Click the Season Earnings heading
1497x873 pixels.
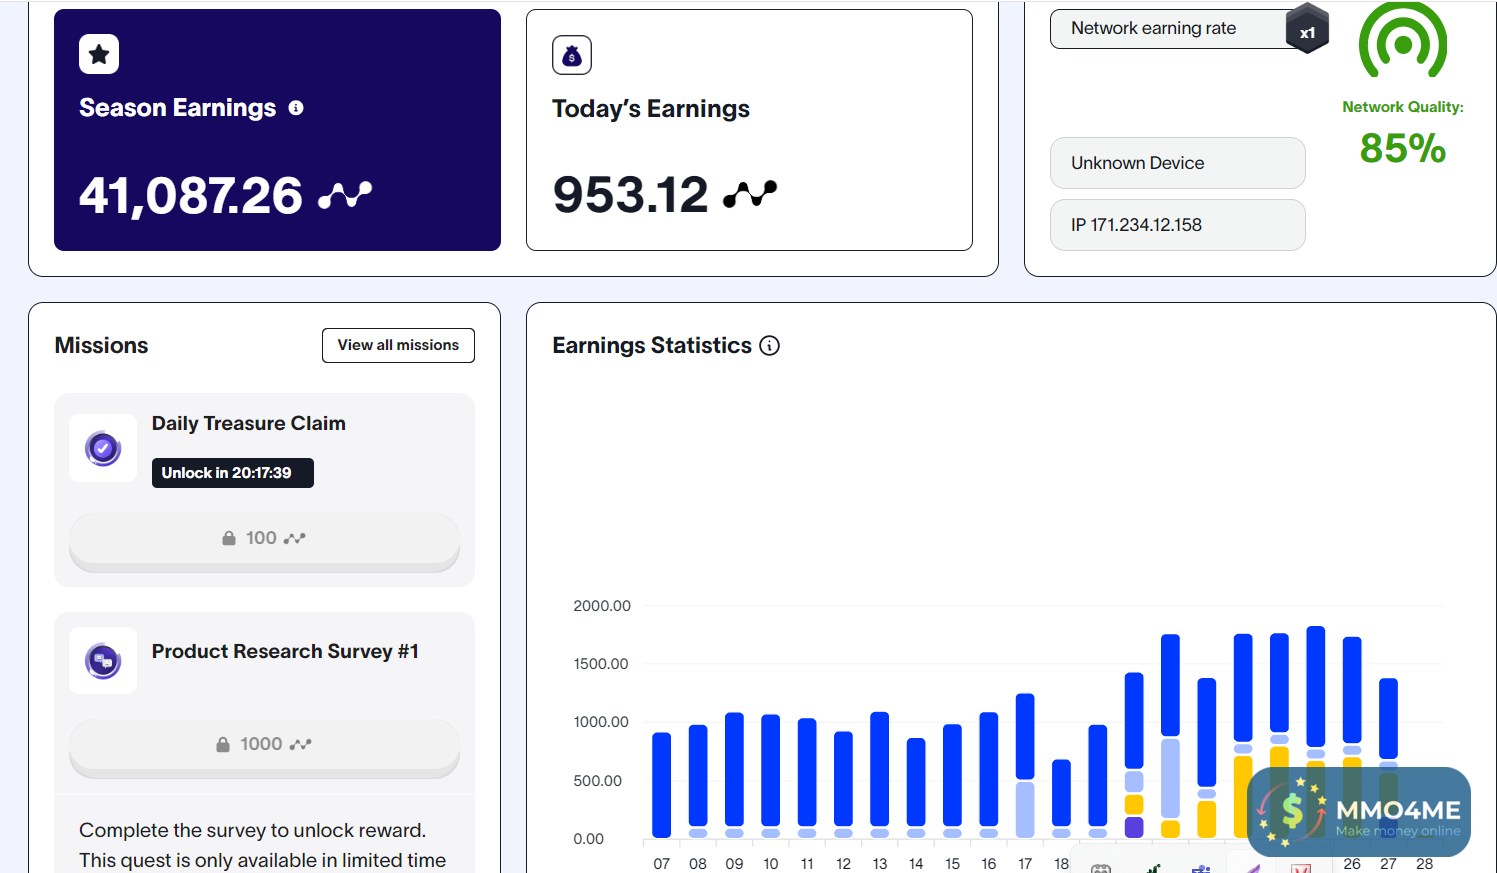coord(178,108)
